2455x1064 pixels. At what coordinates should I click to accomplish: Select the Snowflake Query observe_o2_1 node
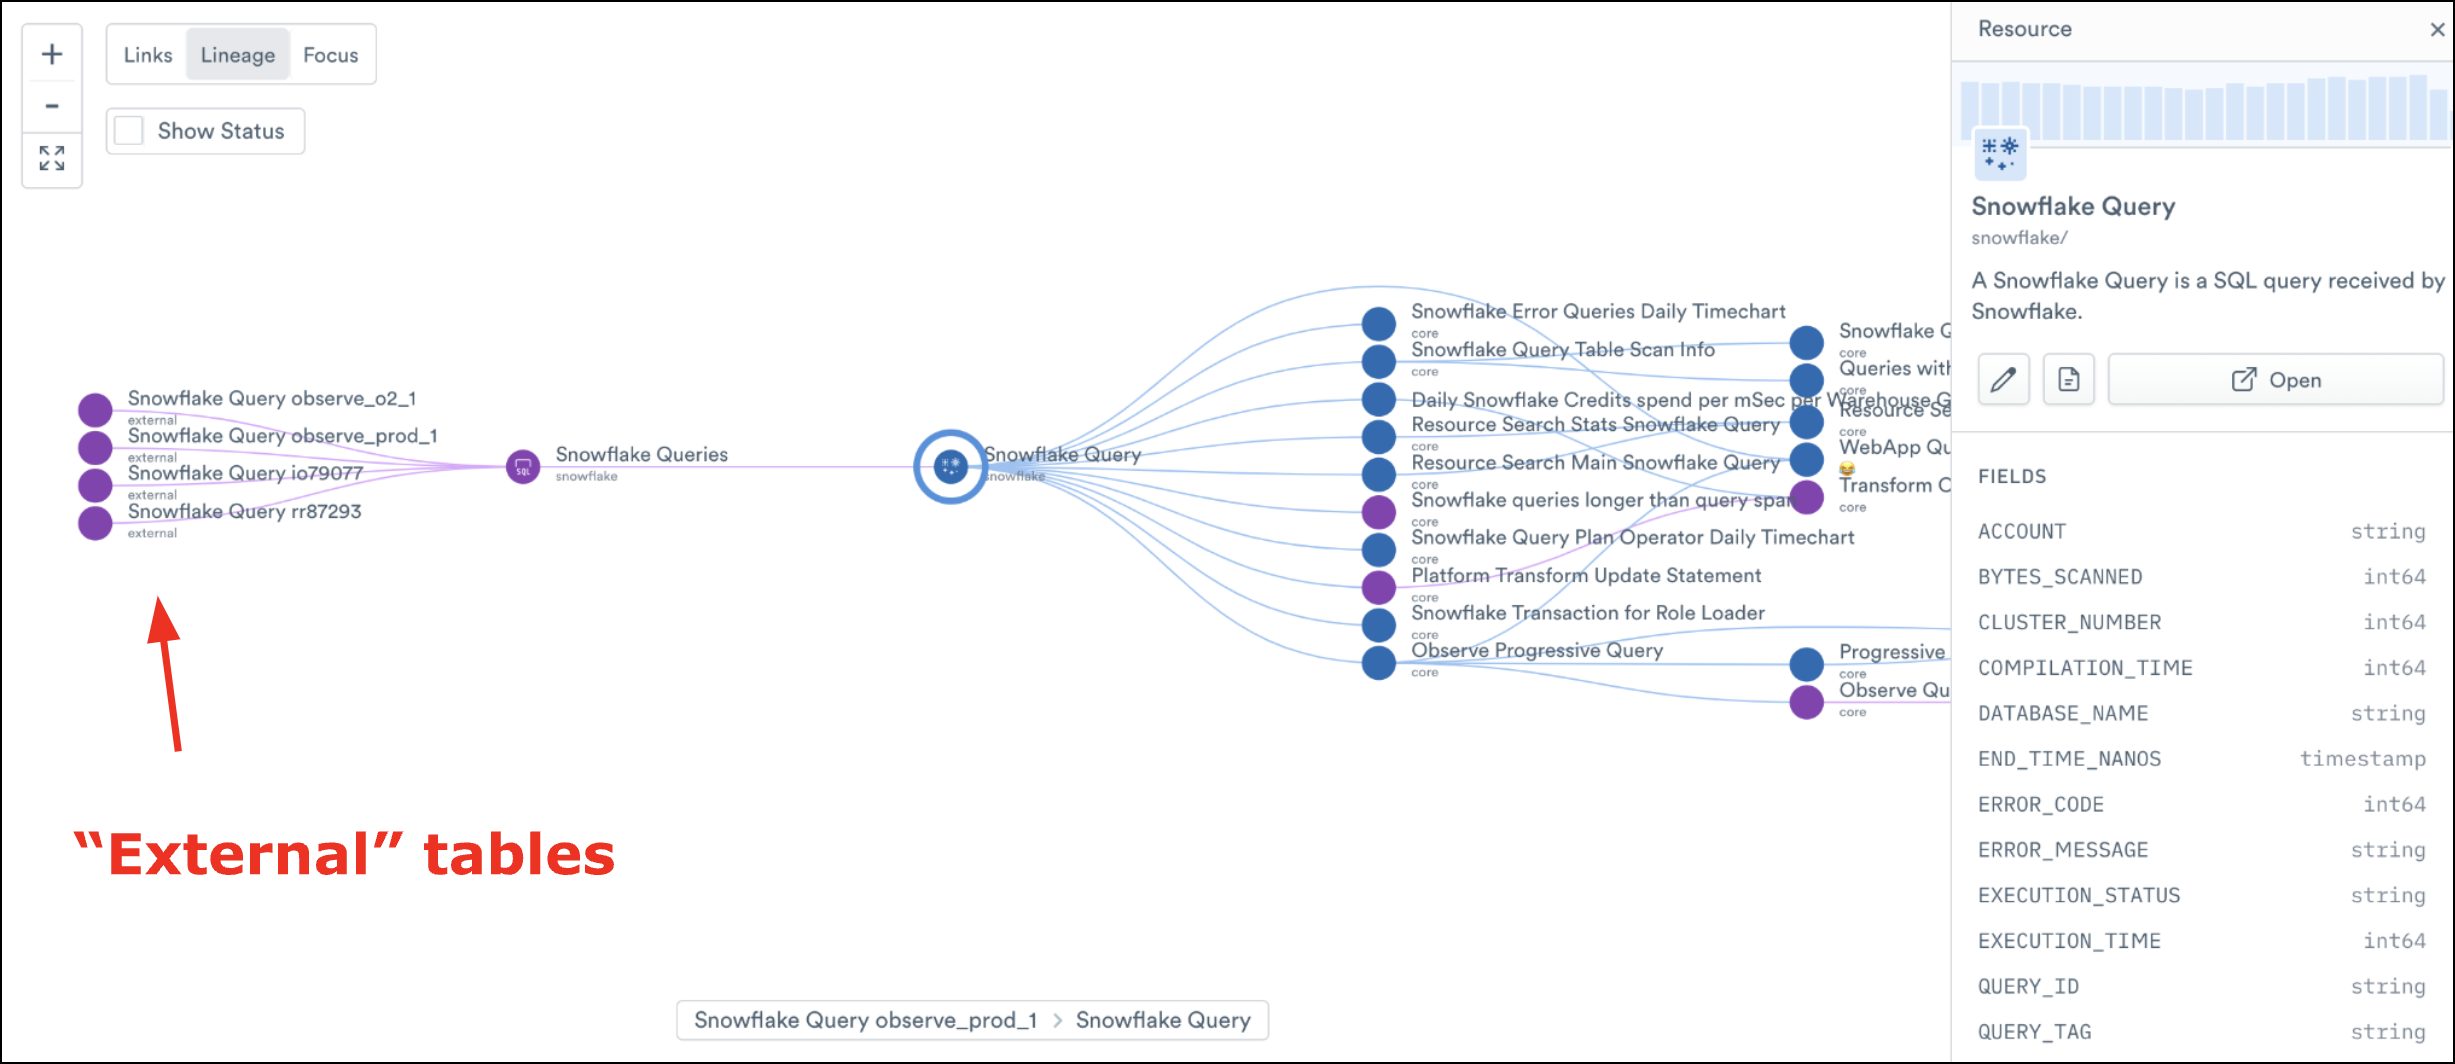pyautogui.click(x=95, y=409)
